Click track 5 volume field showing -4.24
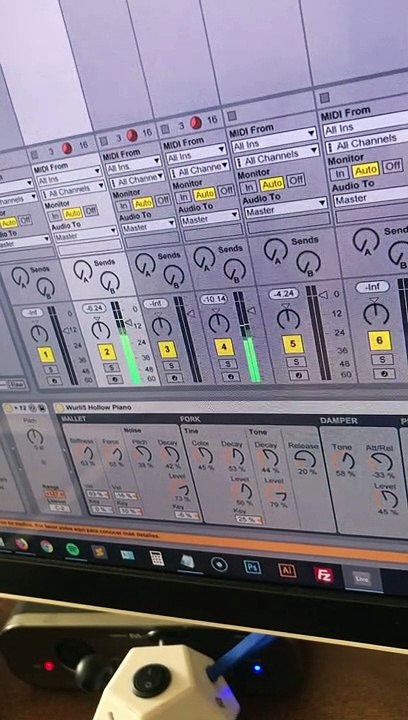The width and height of the screenshot is (408, 720). (x=284, y=294)
